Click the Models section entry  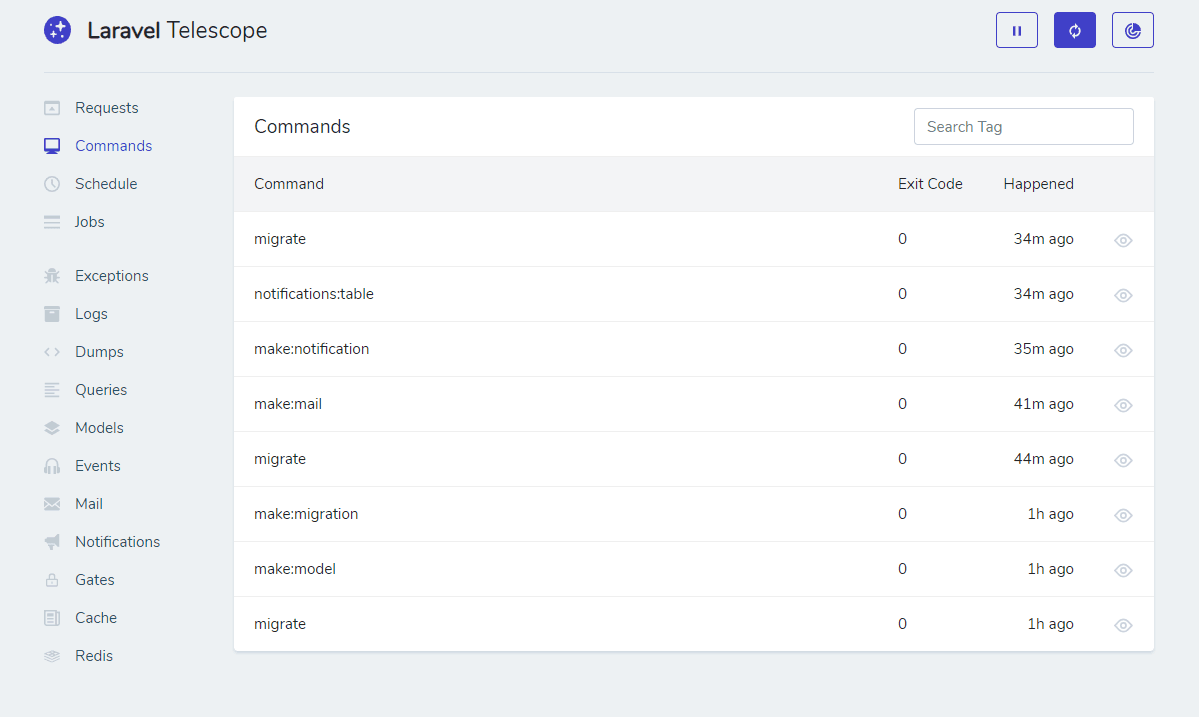click(99, 427)
